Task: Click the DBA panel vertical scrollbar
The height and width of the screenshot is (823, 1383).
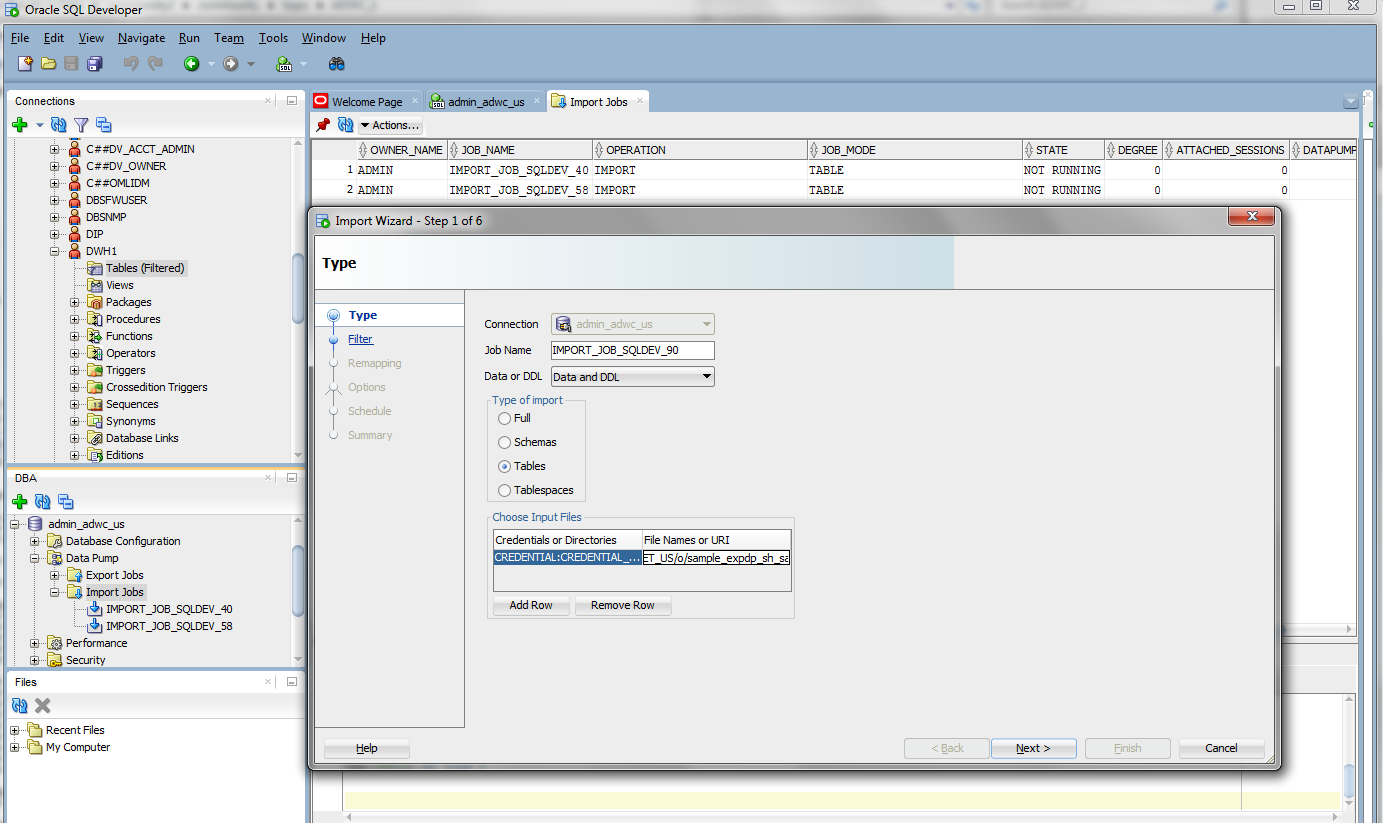Action: coord(297,580)
